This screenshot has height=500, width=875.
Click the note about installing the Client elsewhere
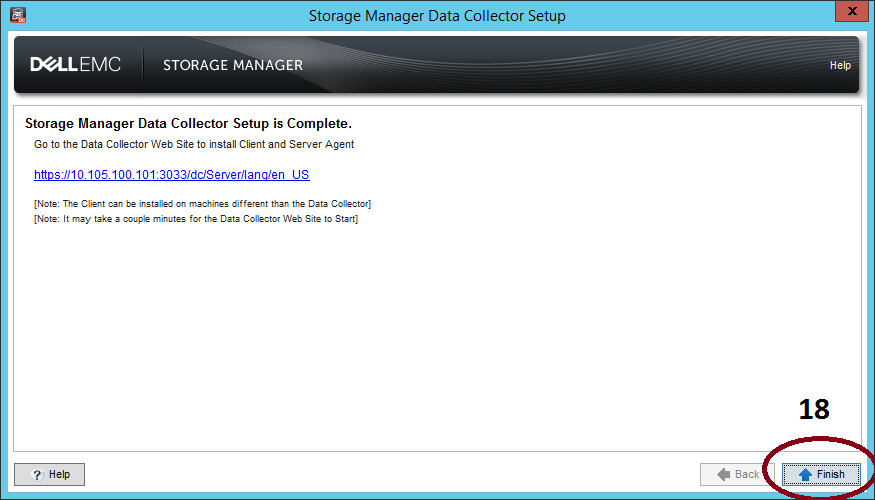click(x=203, y=204)
